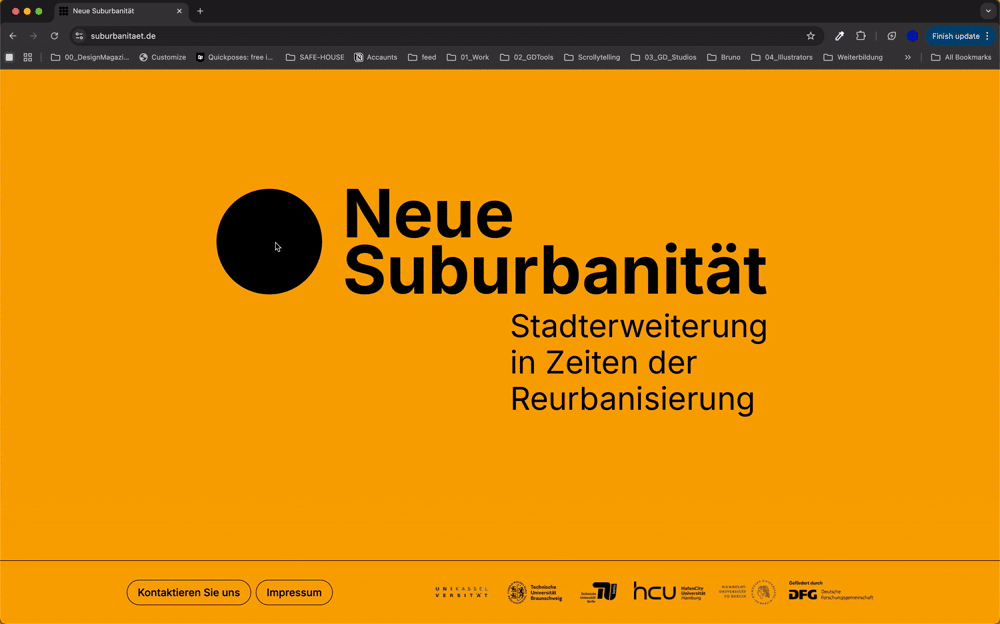Open the Extensions puzzle icon
Screen dimensions: 1000x624
point(861,36)
